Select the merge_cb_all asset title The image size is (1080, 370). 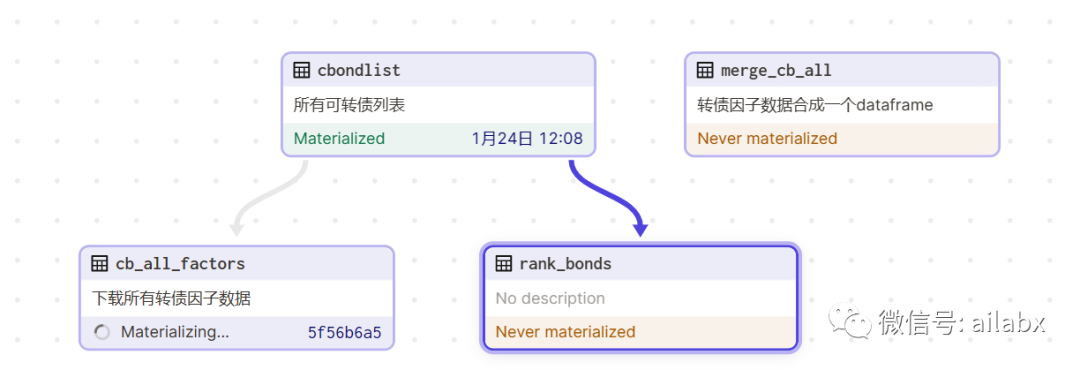click(776, 70)
